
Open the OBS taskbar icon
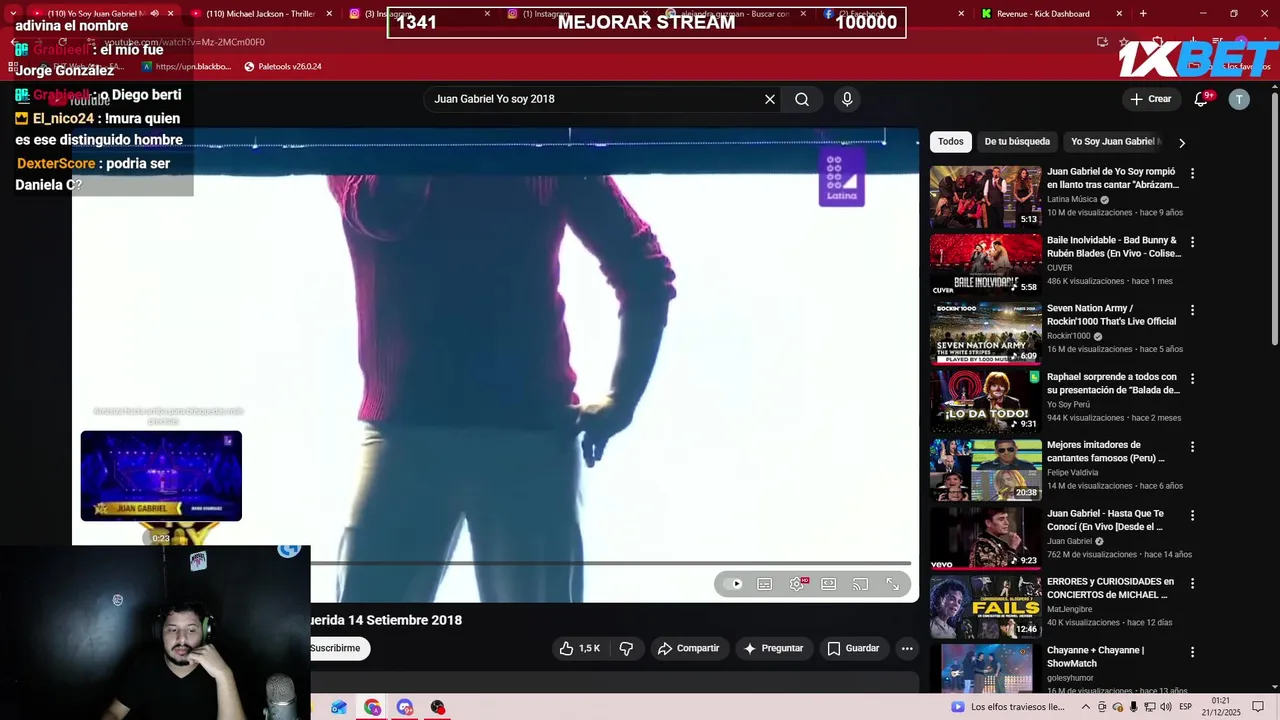click(x=437, y=707)
